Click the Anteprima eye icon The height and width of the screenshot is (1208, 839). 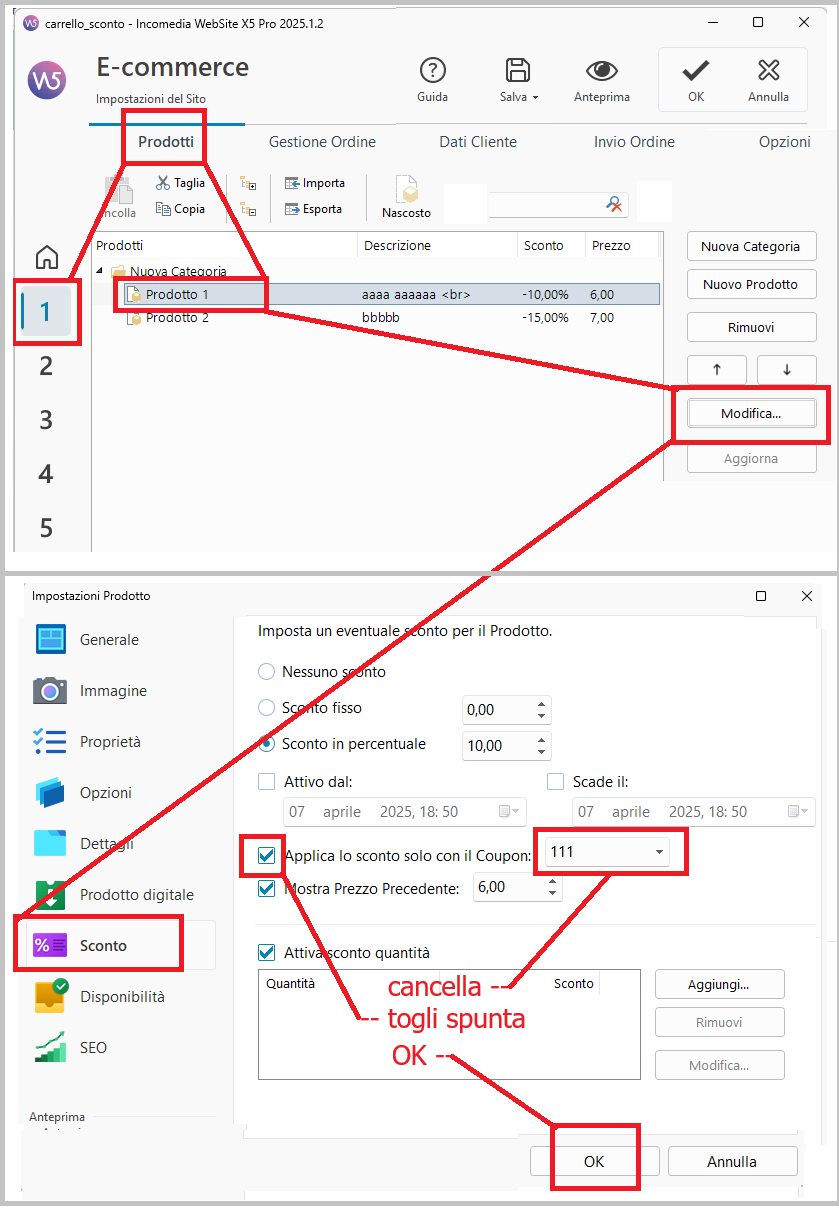[x=601, y=71]
